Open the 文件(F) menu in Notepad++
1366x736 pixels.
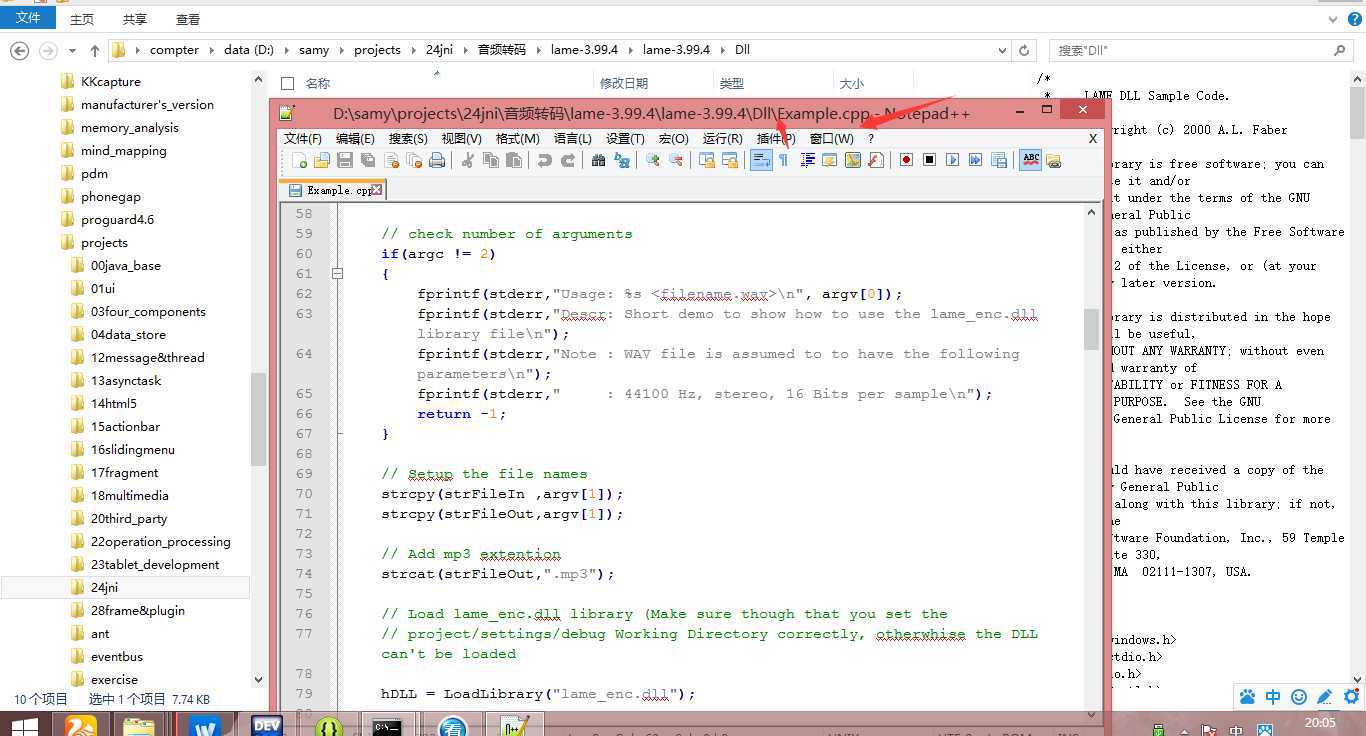(x=303, y=139)
